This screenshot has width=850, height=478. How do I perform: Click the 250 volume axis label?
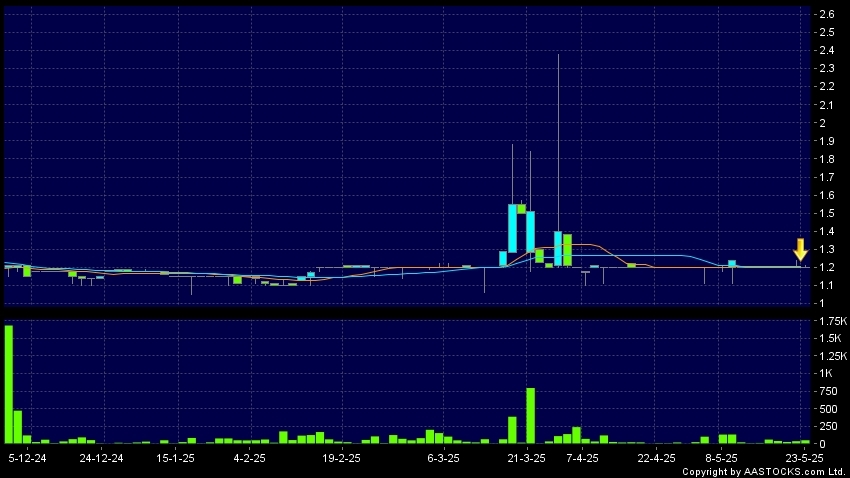(x=828, y=427)
